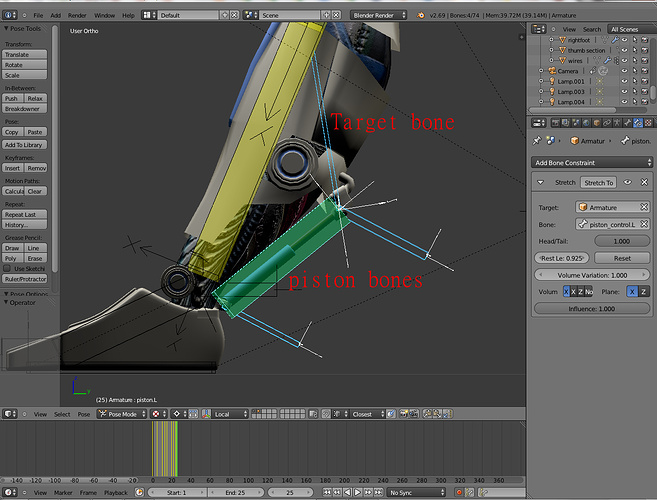The image size is (657, 500).
Task: Open the Bone properties tab icon
Action: pos(628,123)
